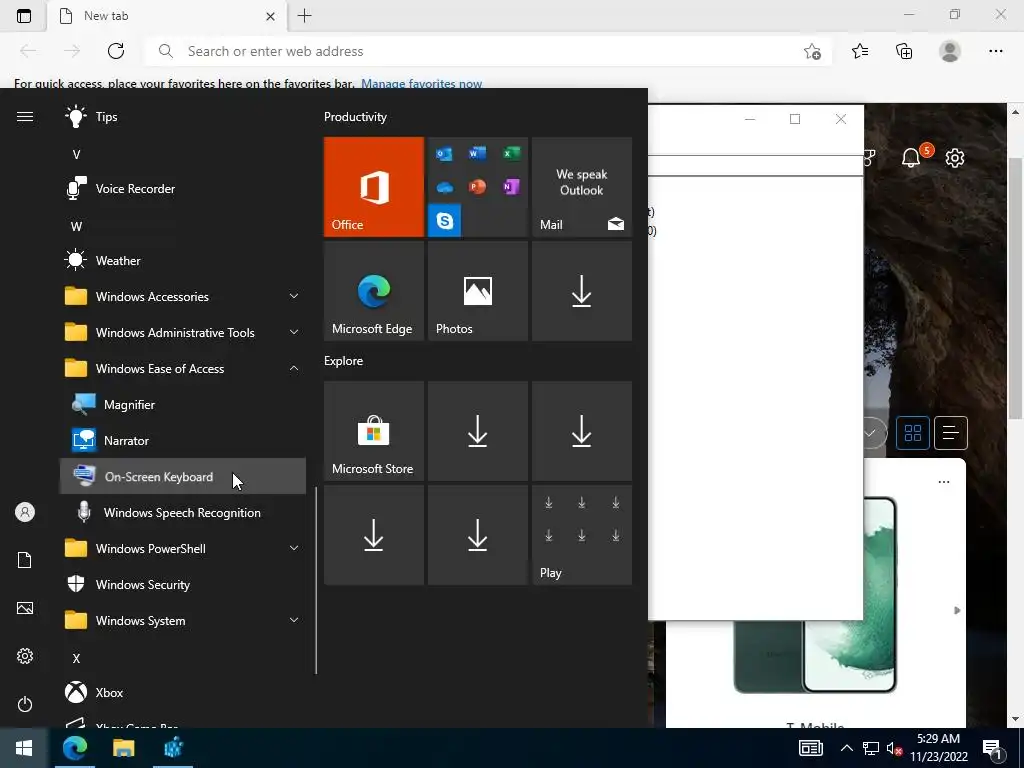This screenshot has height=768, width=1024.
Task: Open Edge Collections
Action: pos(904,51)
